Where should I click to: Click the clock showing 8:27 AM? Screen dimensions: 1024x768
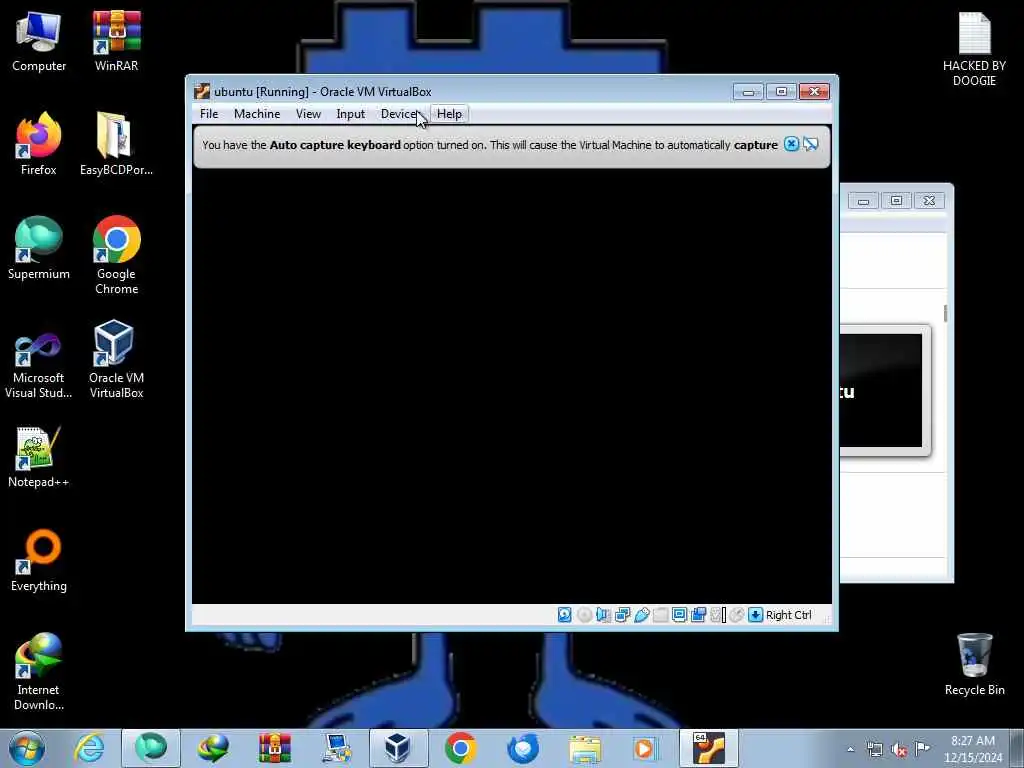click(973, 749)
